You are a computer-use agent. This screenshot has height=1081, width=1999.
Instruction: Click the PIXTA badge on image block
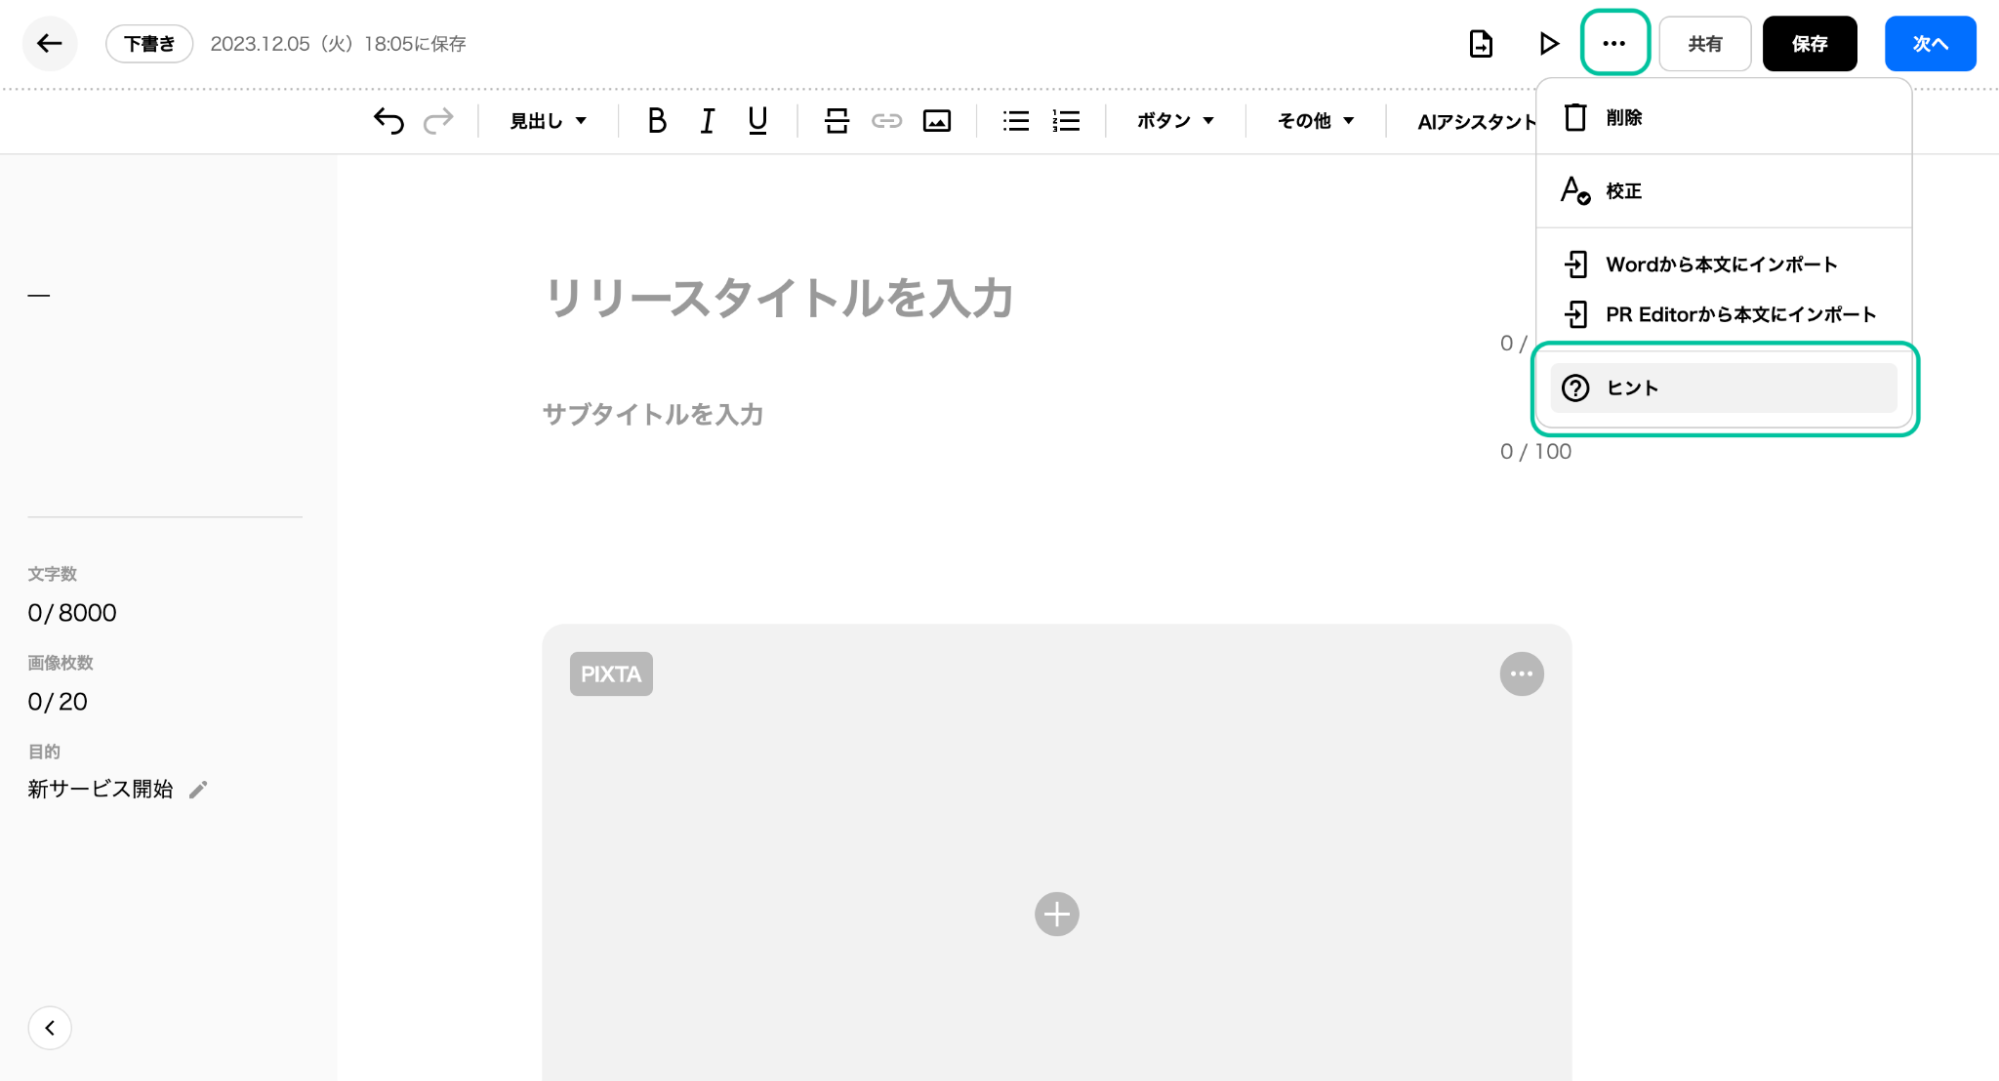pos(611,674)
